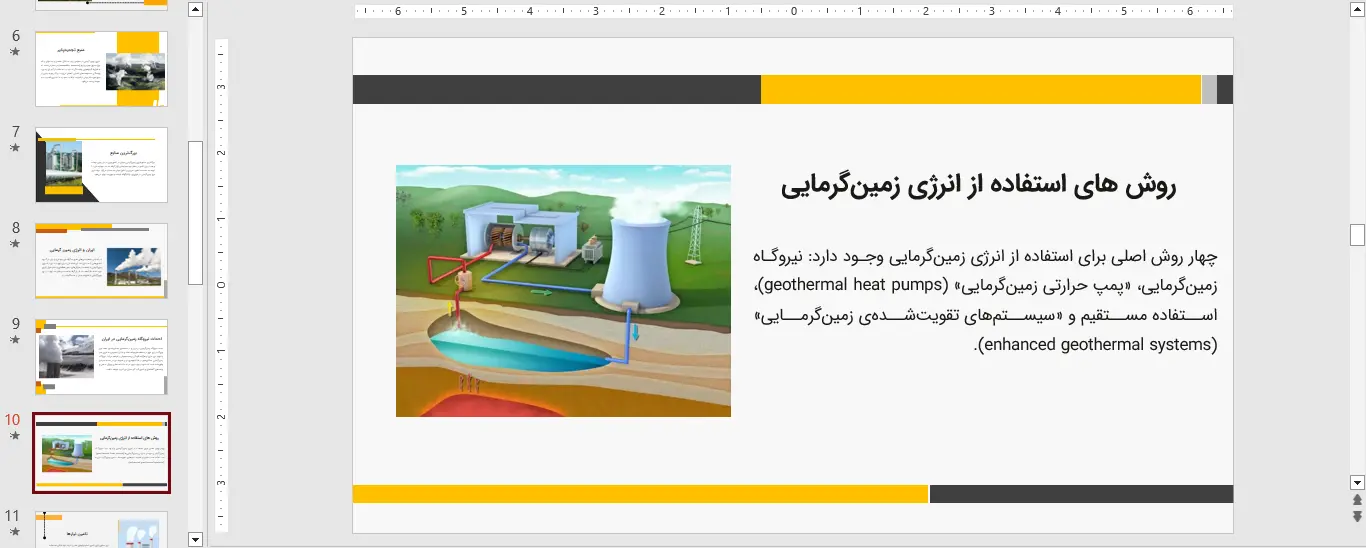Click the thumbnail pane scrollbar handle
This screenshot has width=1366, height=548.
(x=195, y=212)
